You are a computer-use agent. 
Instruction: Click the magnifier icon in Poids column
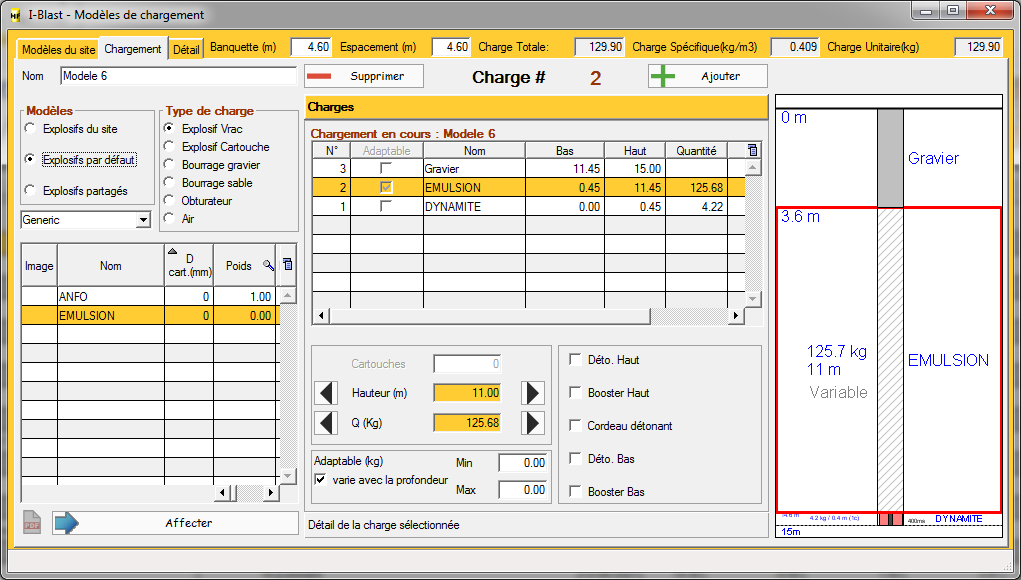point(268,265)
